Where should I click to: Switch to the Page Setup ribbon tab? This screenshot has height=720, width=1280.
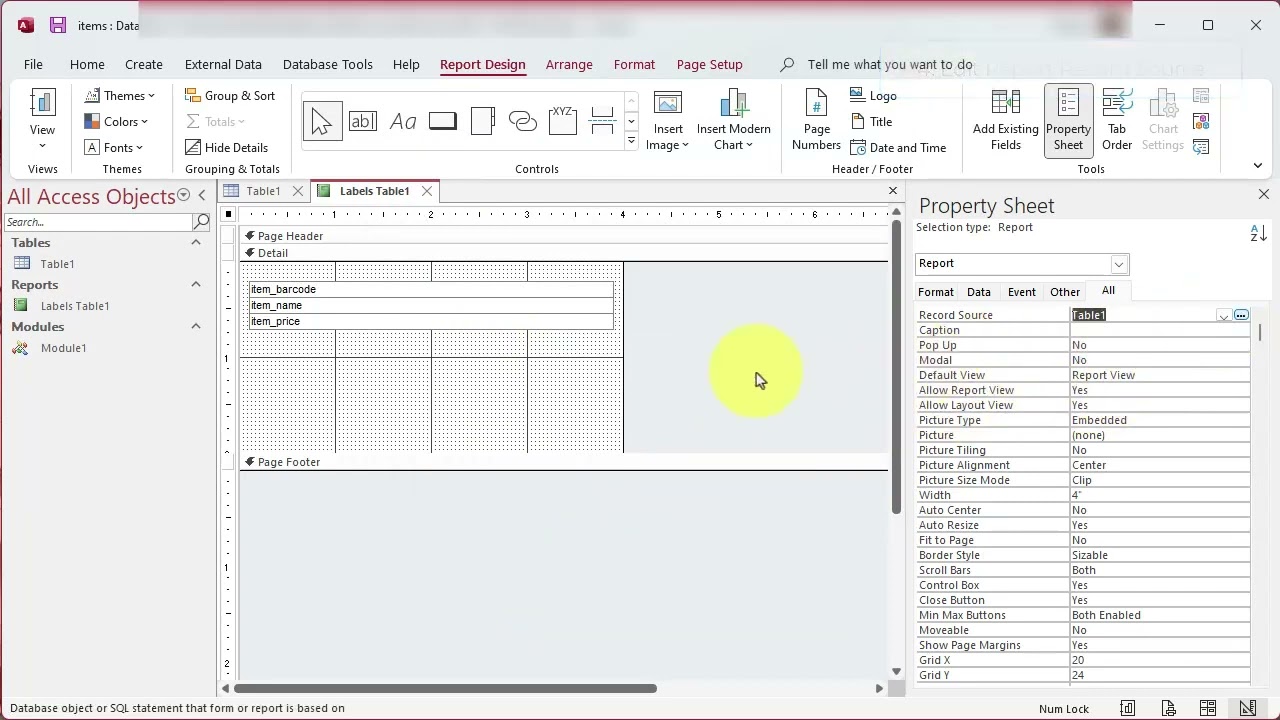tap(709, 64)
